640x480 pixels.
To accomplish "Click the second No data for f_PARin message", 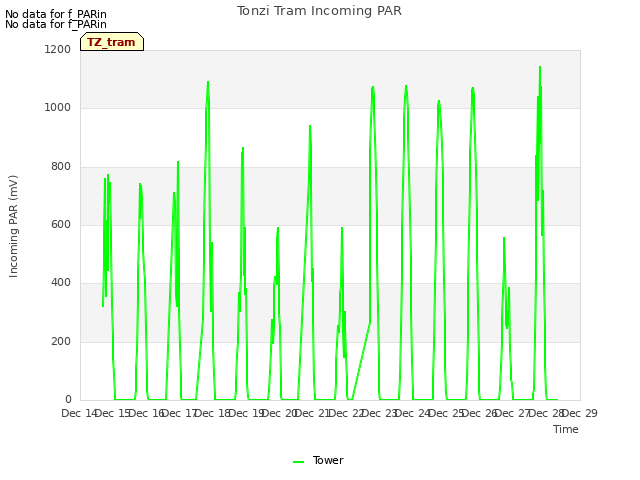I will coord(56,24).
